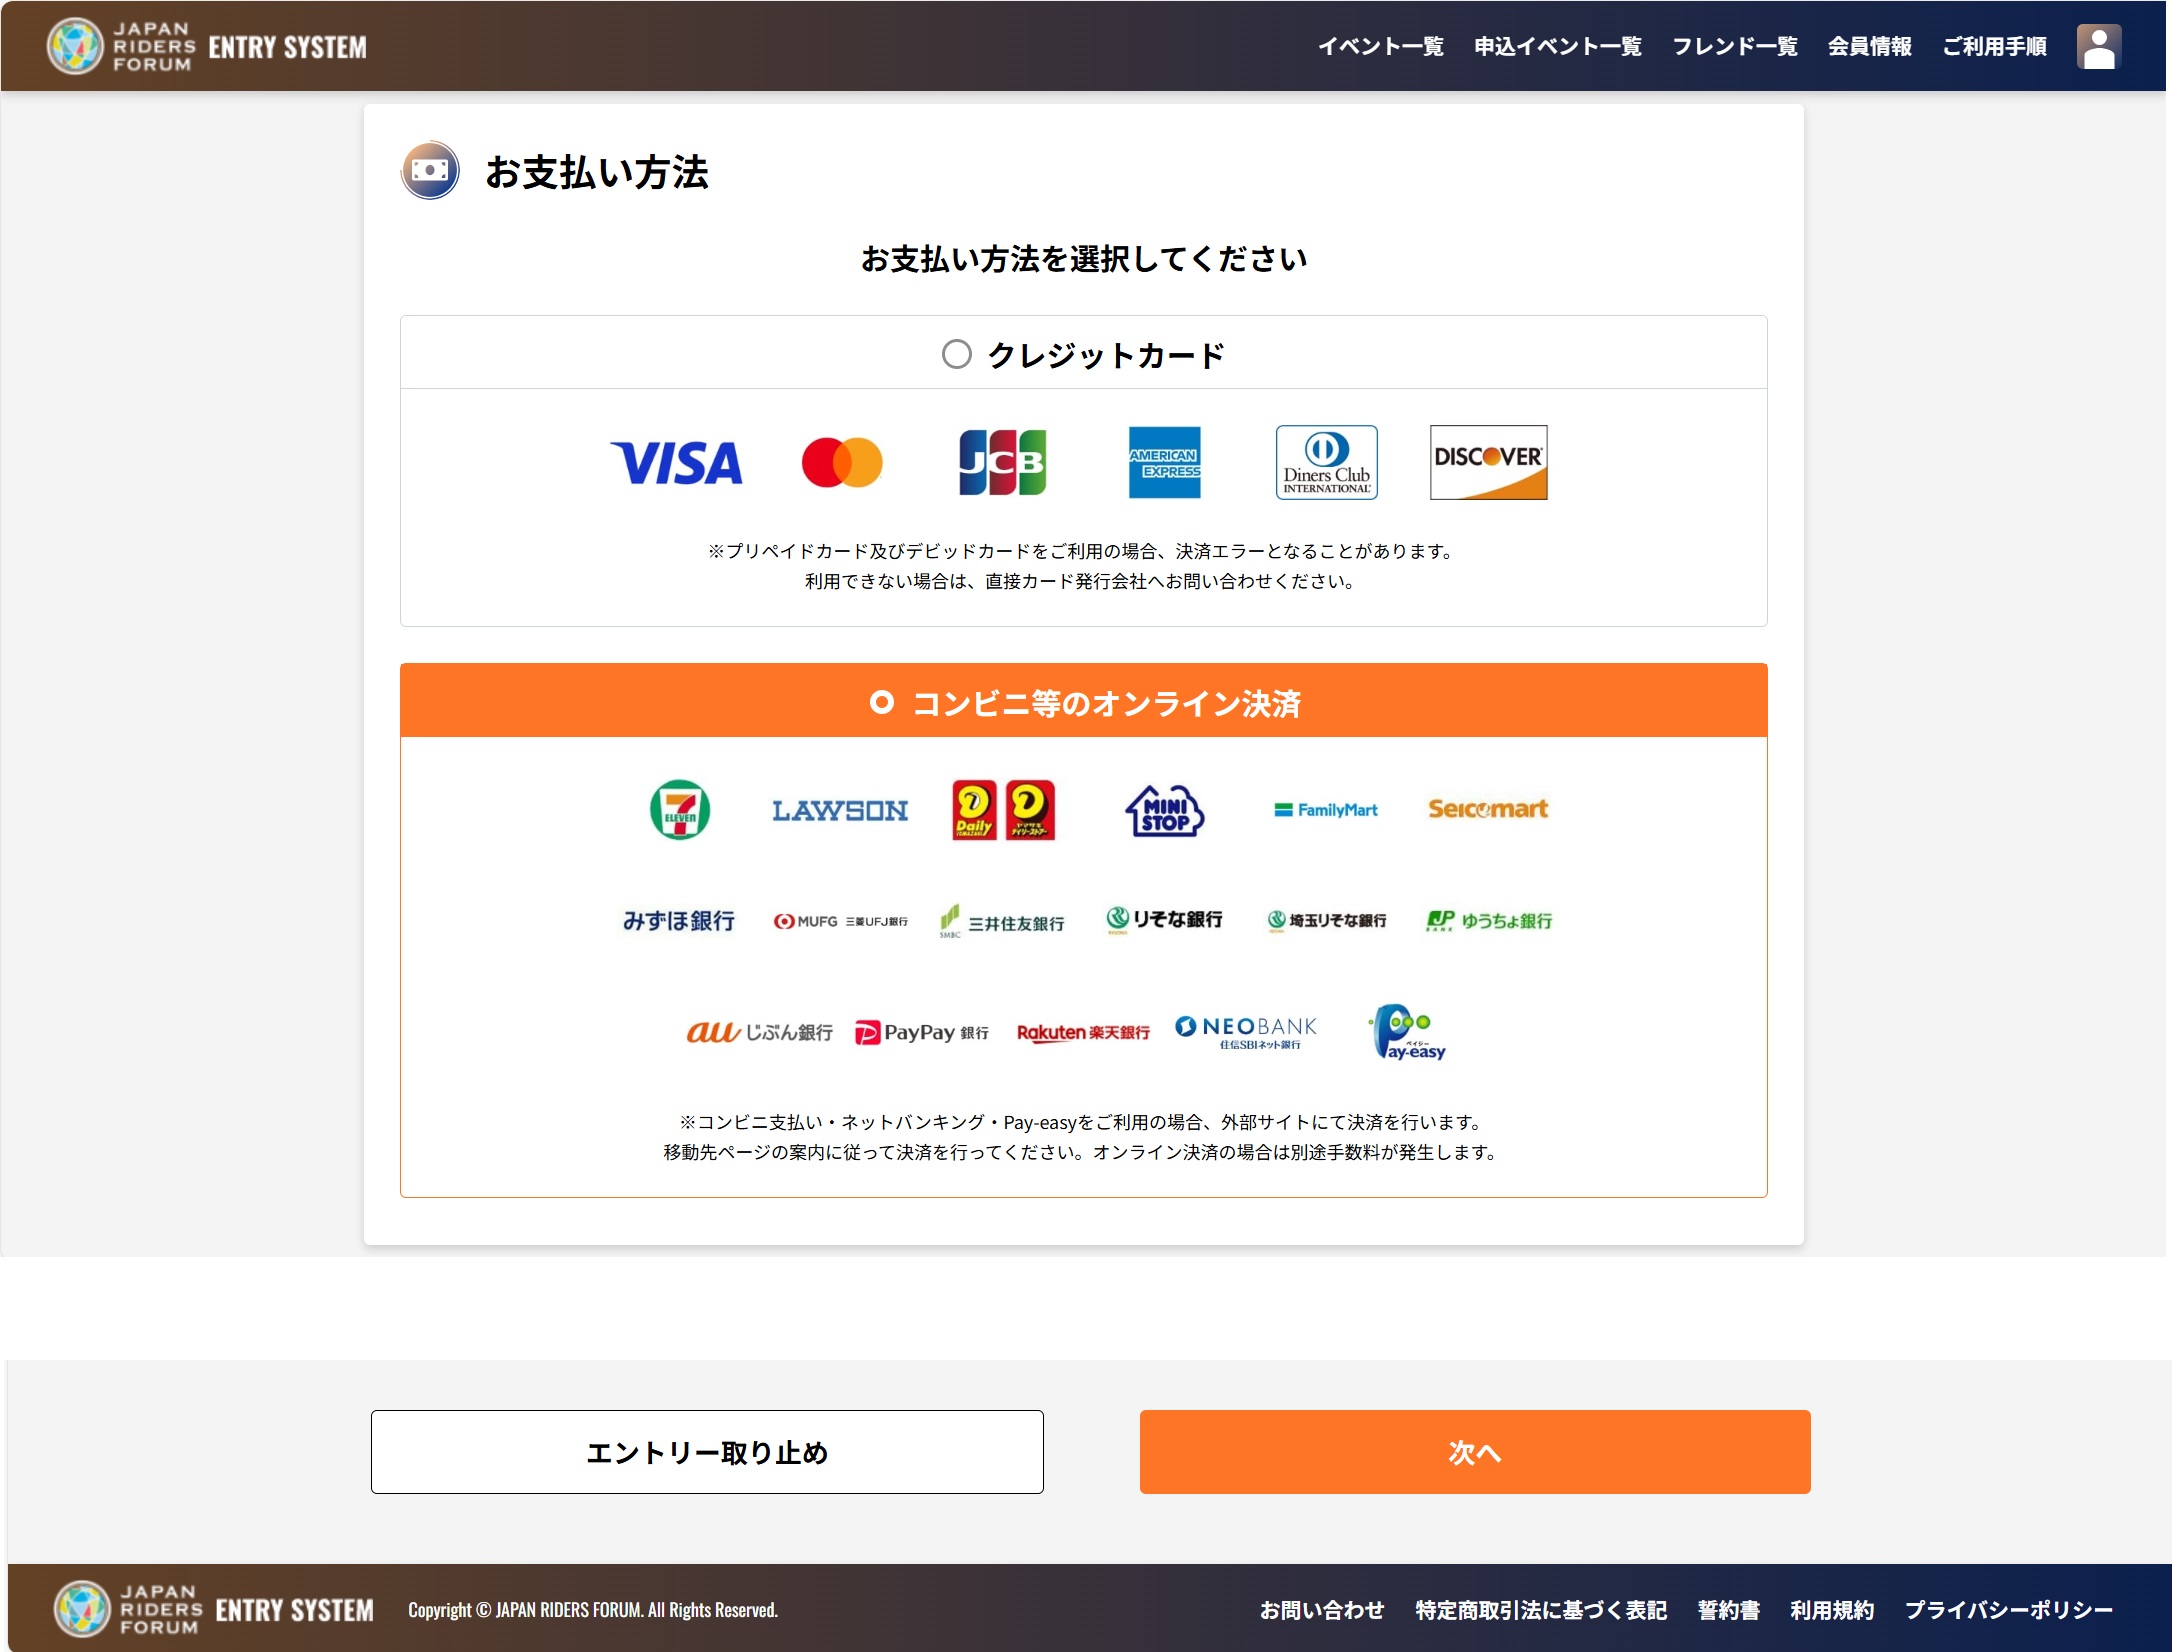Image resolution: width=2172 pixels, height=1652 pixels.
Task: Click the au じぶん銀行 logo
Action: (x=759, y=1031)
